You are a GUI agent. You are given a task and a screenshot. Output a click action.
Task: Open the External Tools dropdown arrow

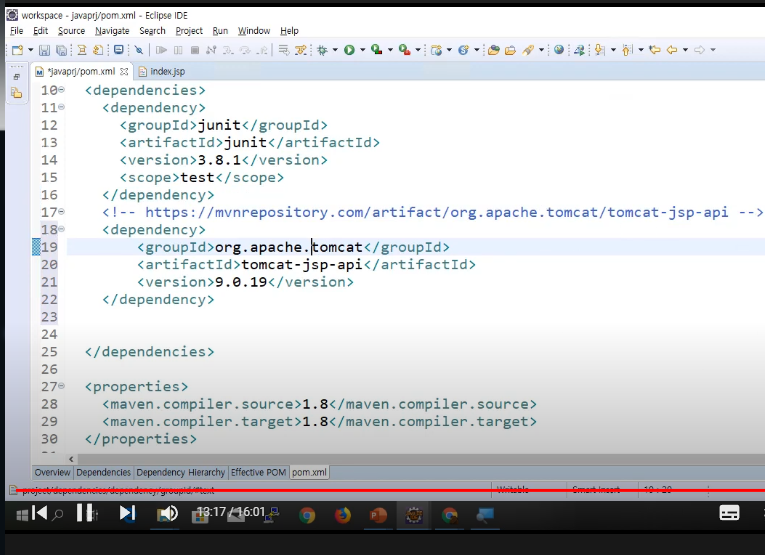coord(418,50)
